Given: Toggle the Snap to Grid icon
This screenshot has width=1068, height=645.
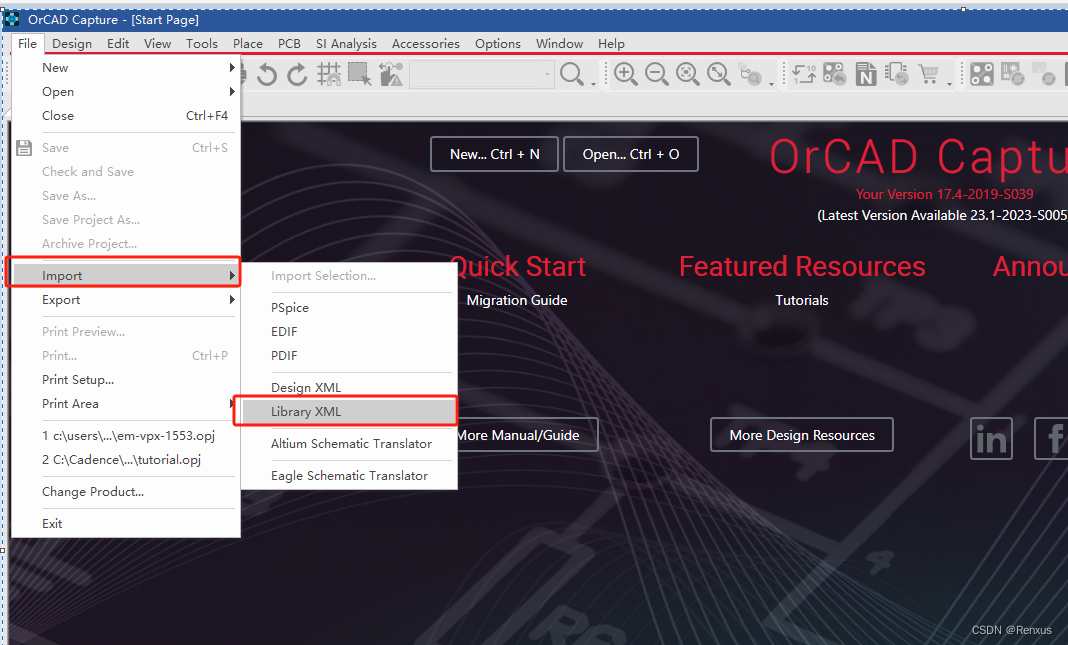Looking at the screenshot, I should pos(327,73).
